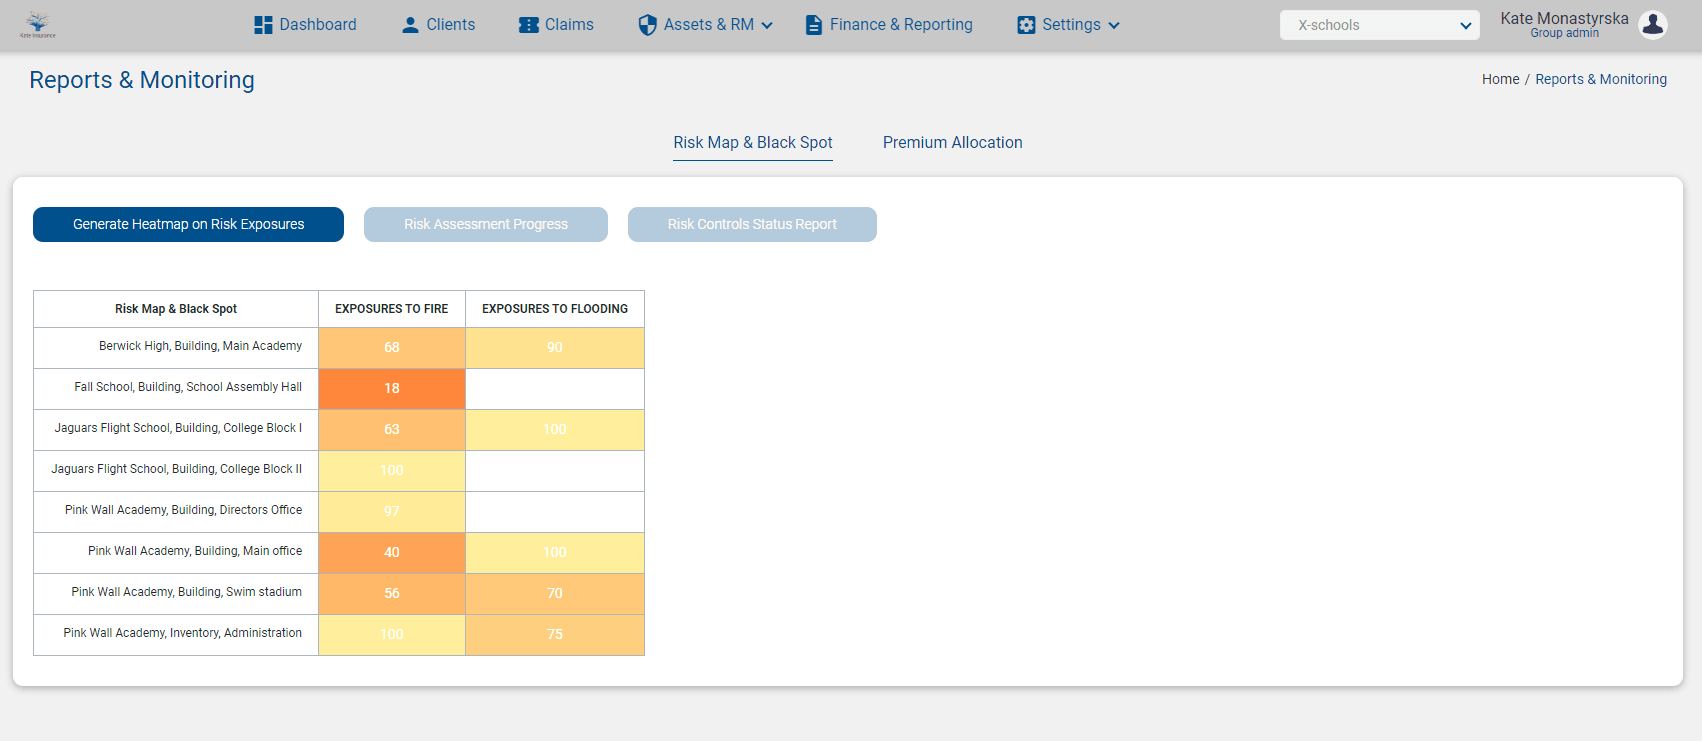Expand the Assets & RM dropdown chevron
The height and width of the screenshot is (741, 1702).
767,26
